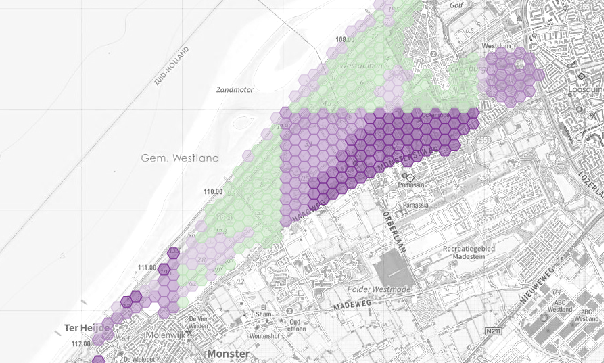
Task: Click the Ter Heijde place name
Action: point(88,328)
